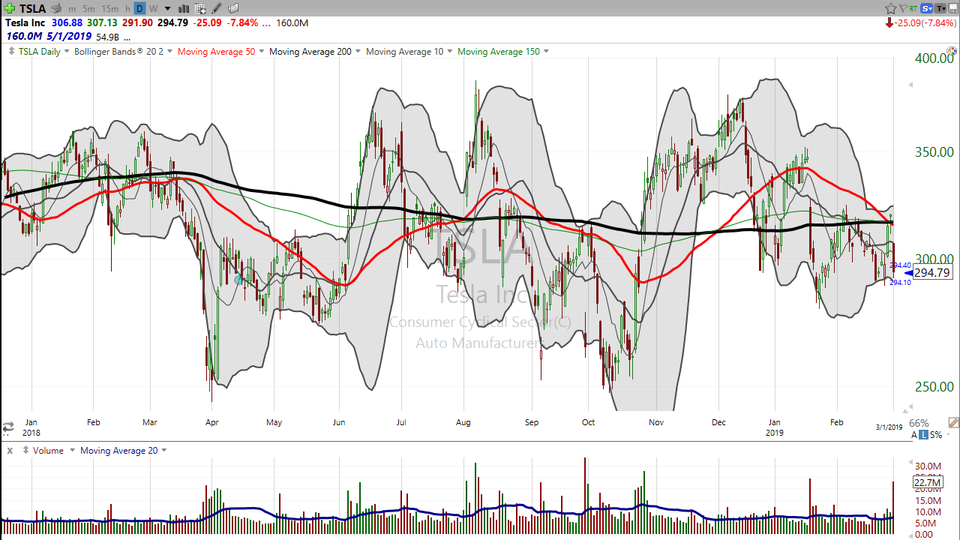The width and height of the screenshot is (960, 540).
Task: Select the Weekly 'W' timeframe button
Action: (153, 9)
